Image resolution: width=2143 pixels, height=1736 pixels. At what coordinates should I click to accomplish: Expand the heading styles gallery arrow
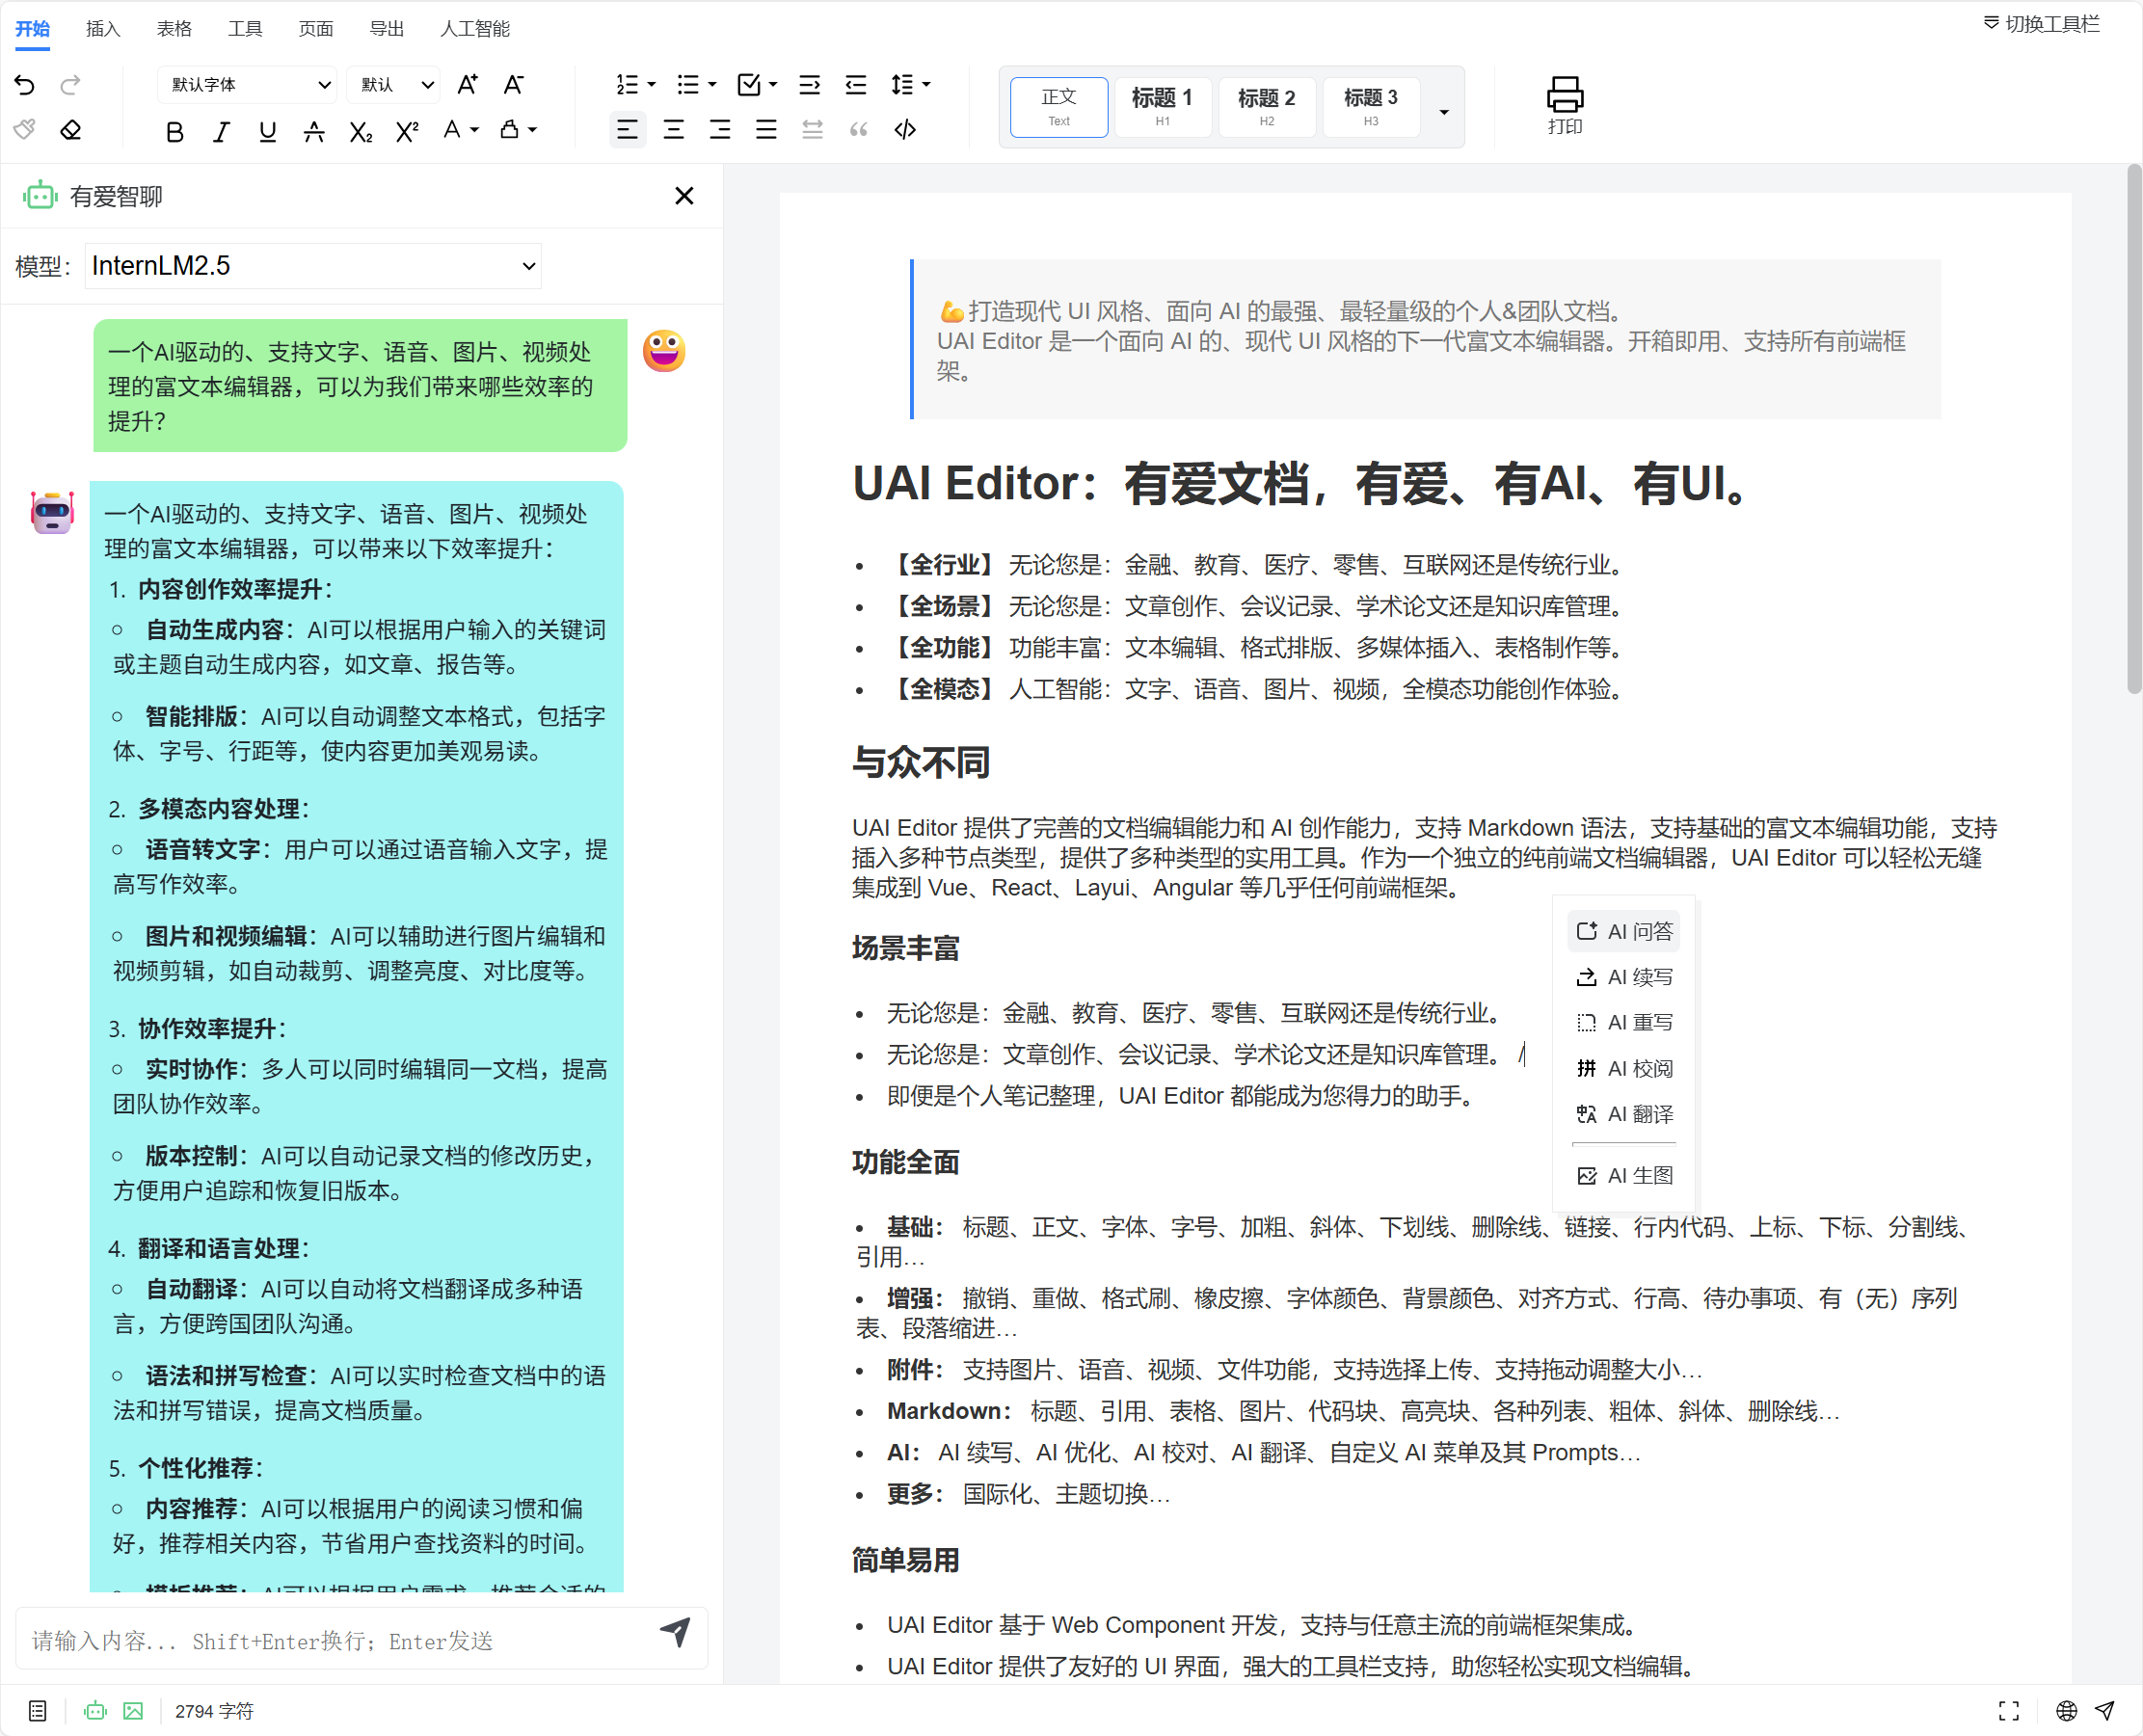coord(1443,110)
